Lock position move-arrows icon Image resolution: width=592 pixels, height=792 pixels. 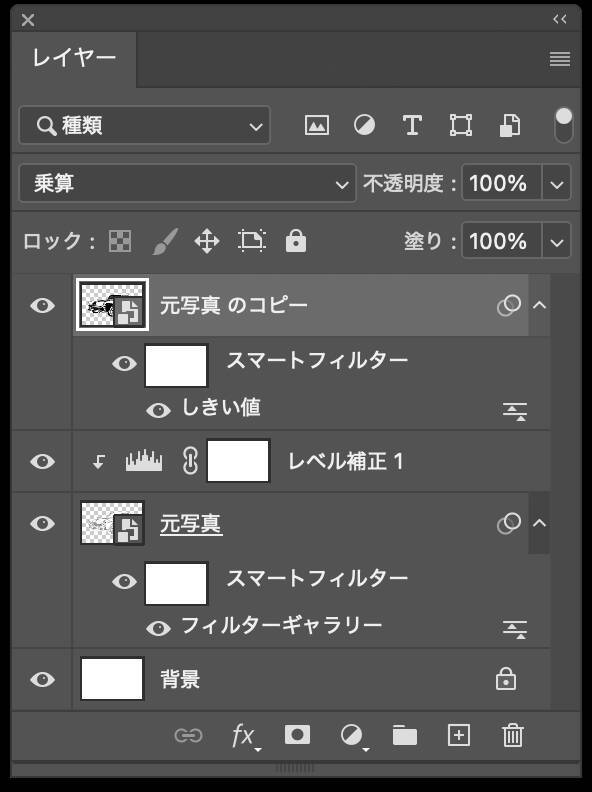[x=207, y=241]
